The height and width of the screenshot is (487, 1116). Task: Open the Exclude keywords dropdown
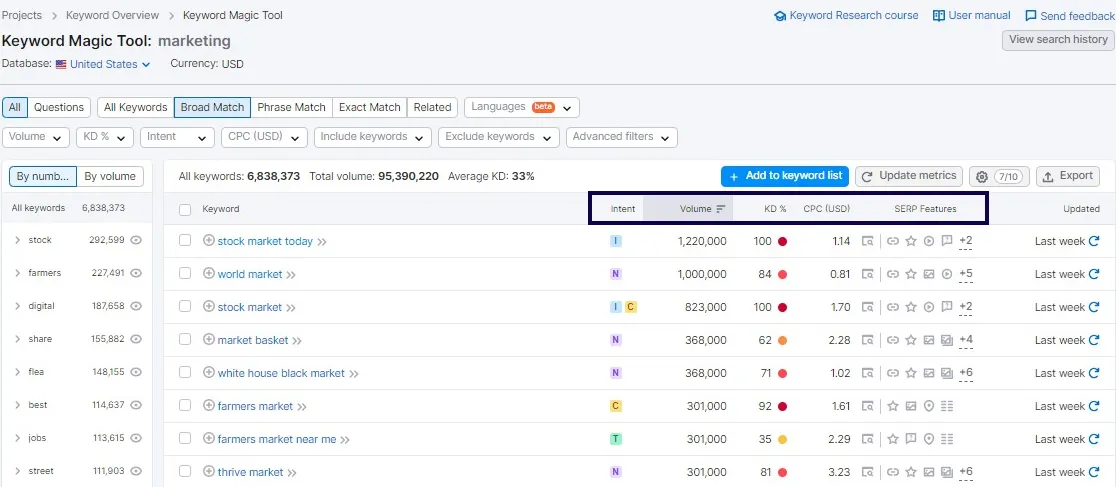pos(499,137)
